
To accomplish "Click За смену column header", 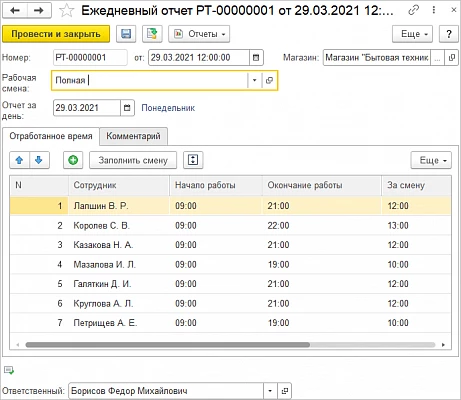I will pyautogui.click(x=417, y=185).
